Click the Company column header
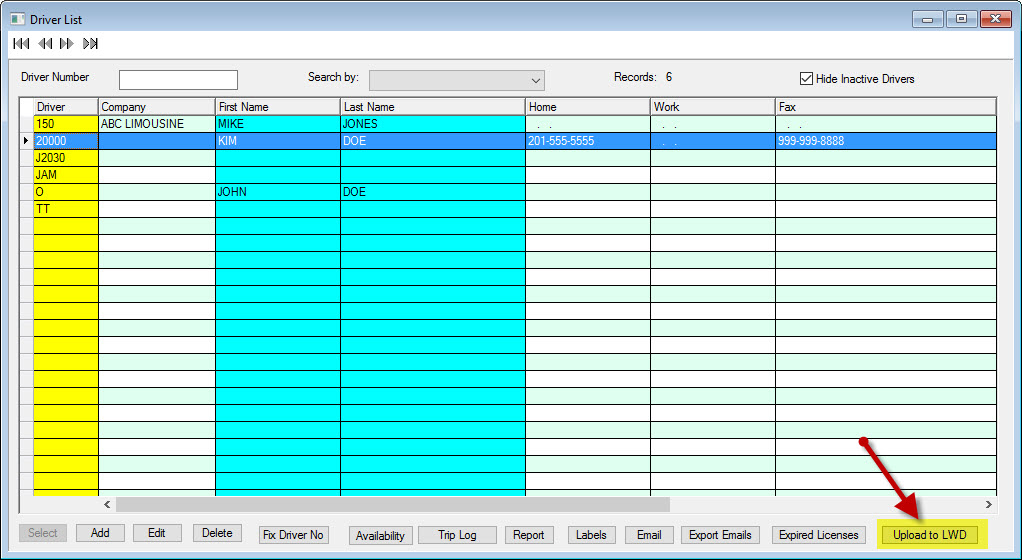The height and width of the screenshot is (560, 1022). point(156,107)
